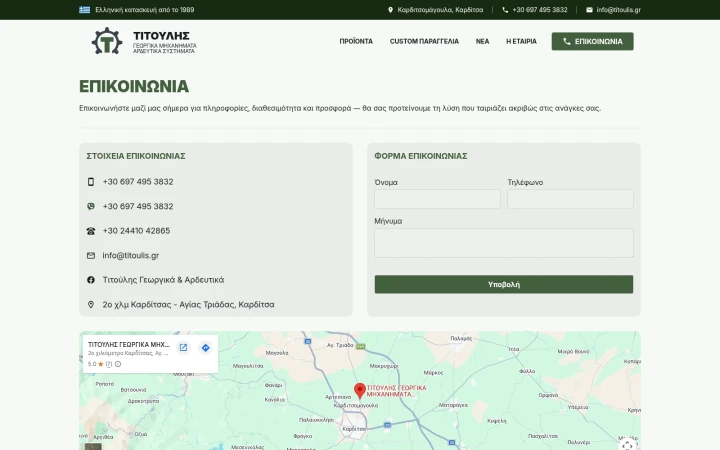Open the CUSTOM ΠΑΡΑΓΓΕΛΙΑ menu item

point(424,41)
